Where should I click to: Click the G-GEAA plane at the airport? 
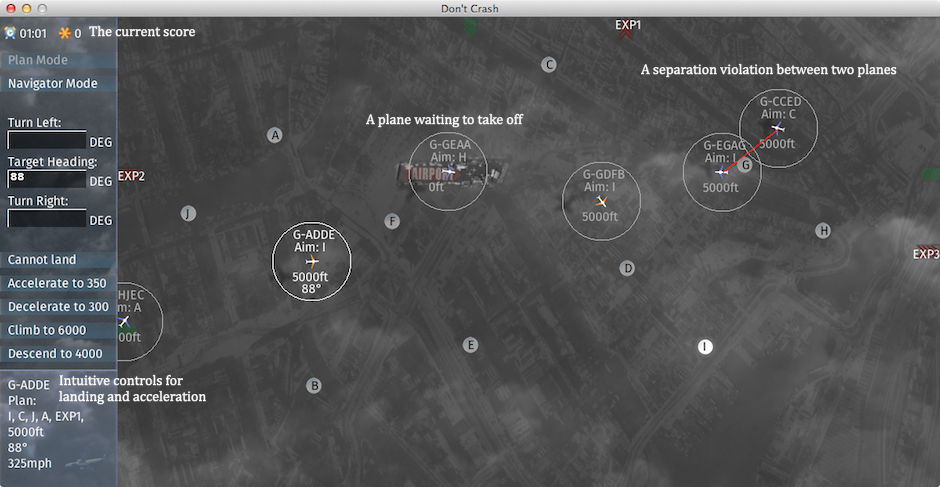(x=449, y=172)
